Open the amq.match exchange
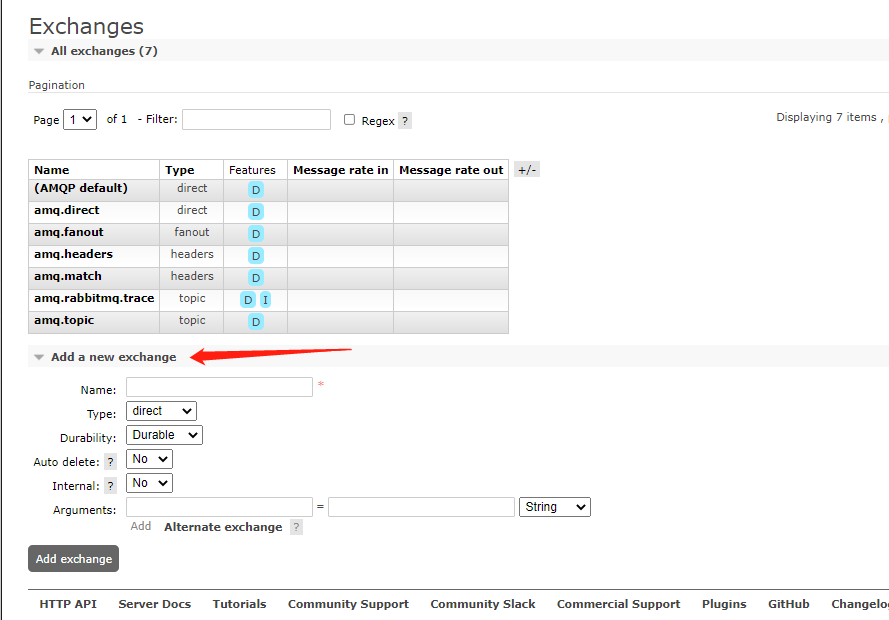889x620 pixels. pos(67,277)
